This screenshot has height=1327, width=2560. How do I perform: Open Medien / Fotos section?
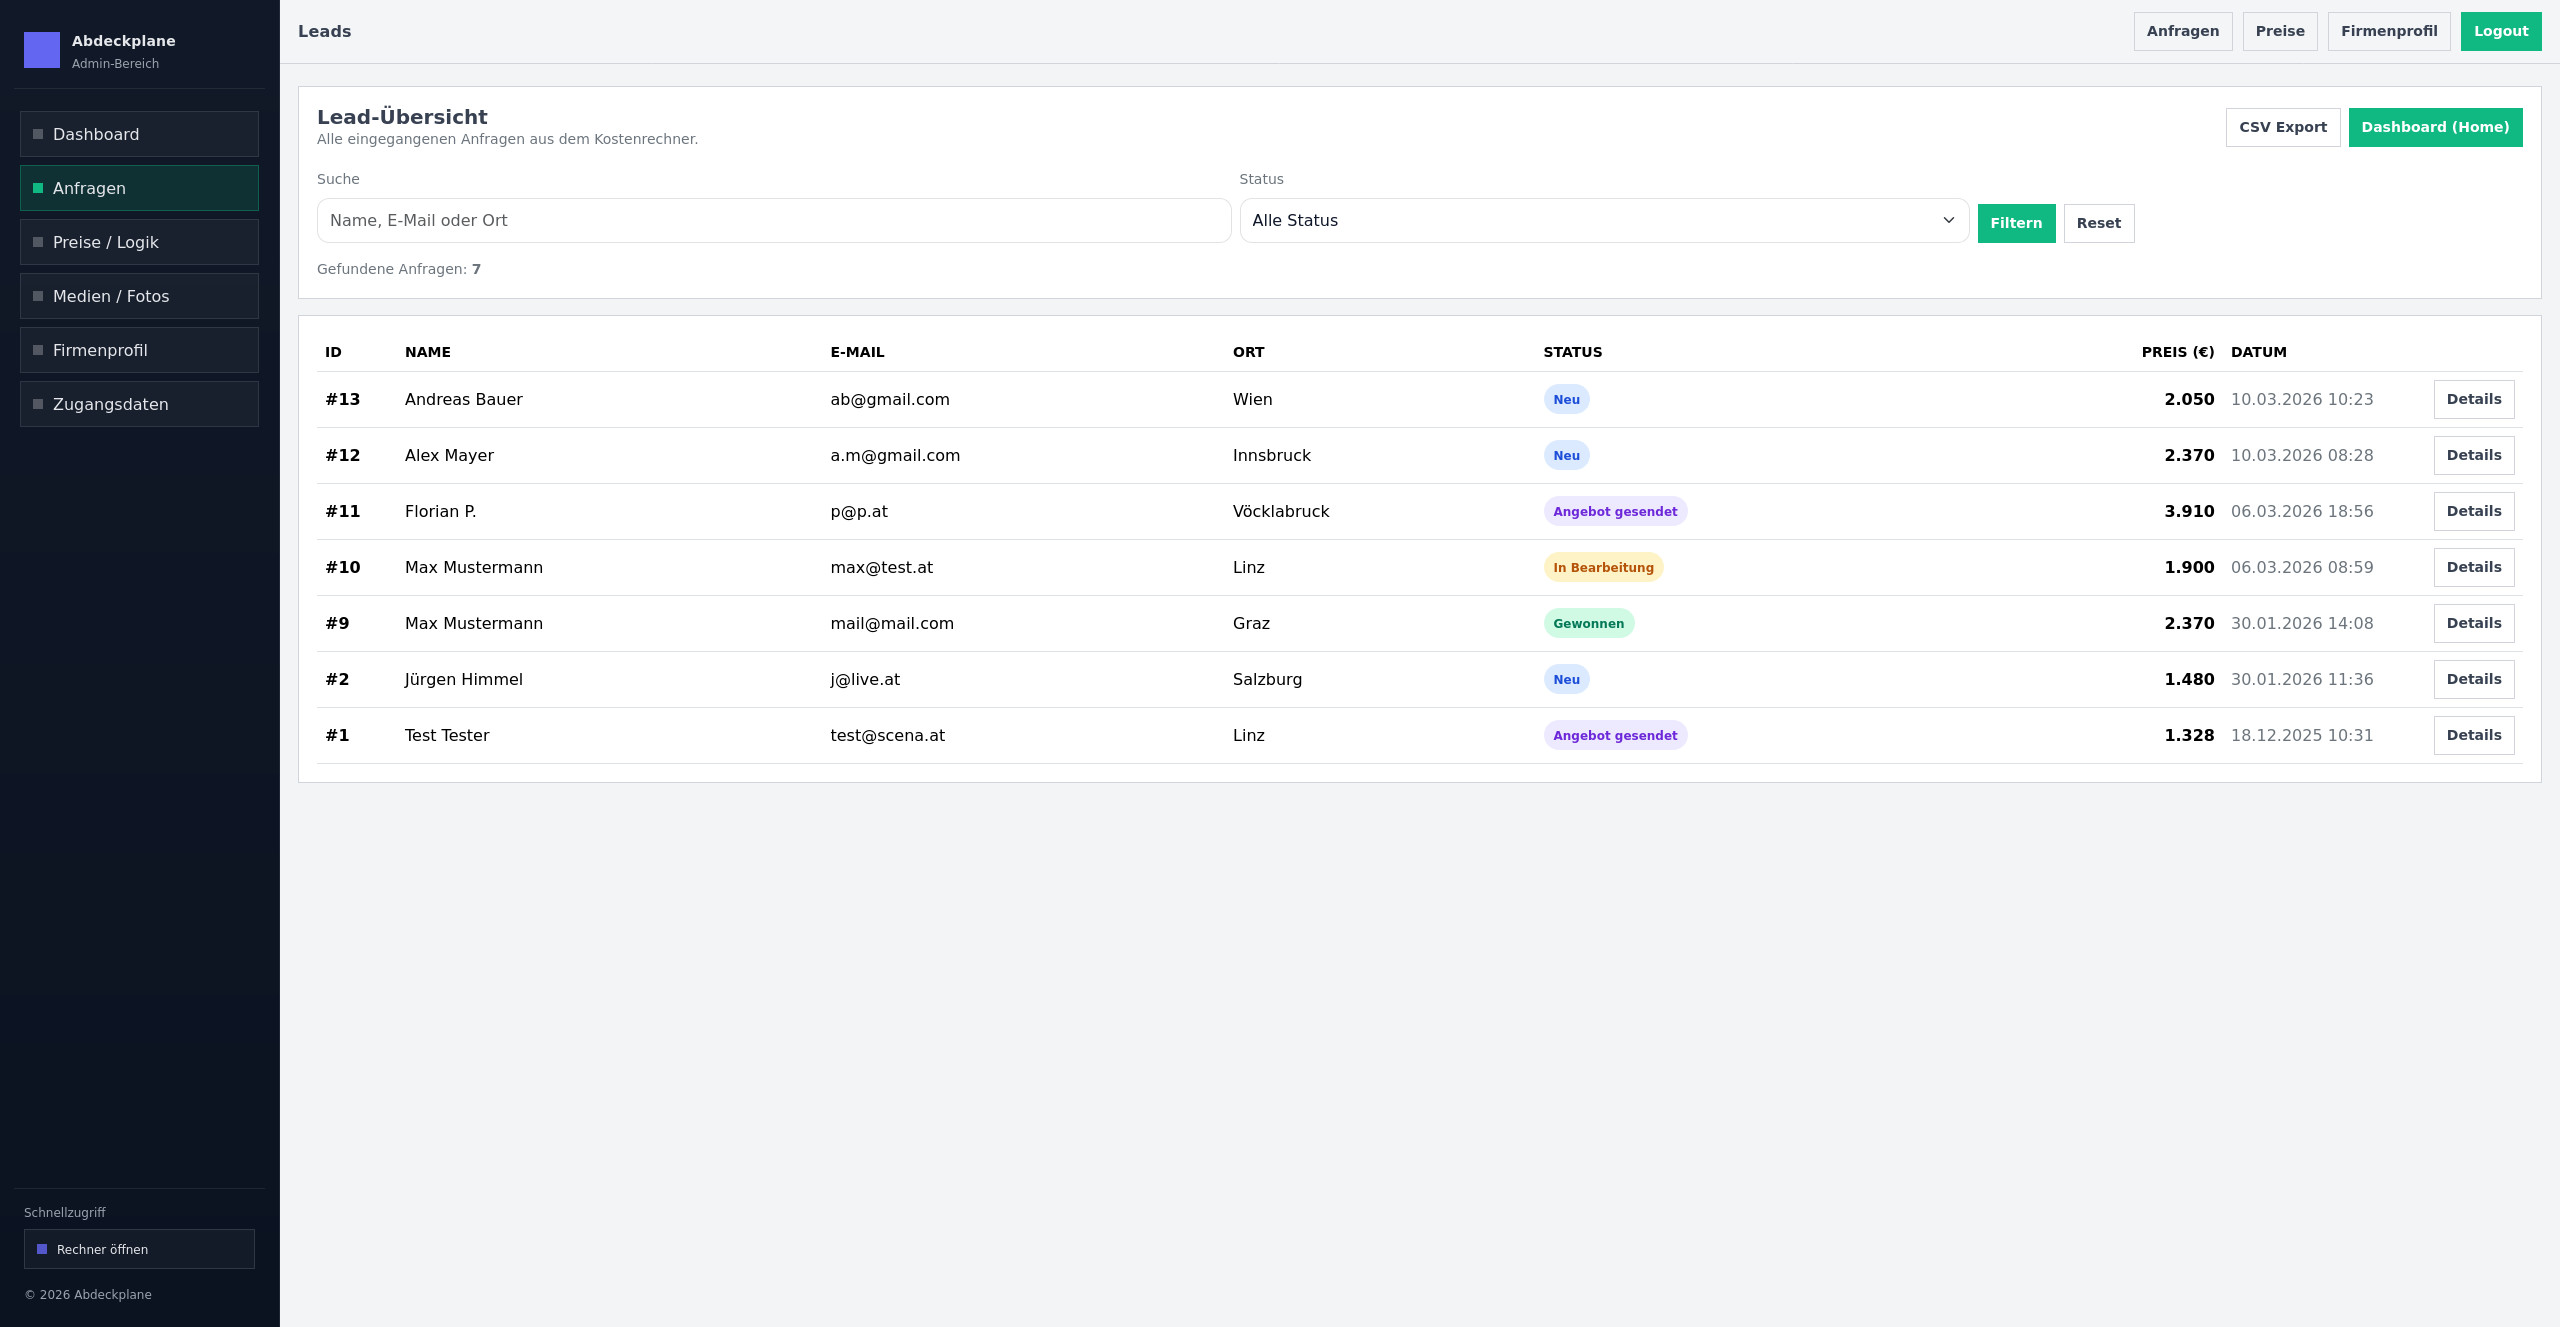pos(139,296)
